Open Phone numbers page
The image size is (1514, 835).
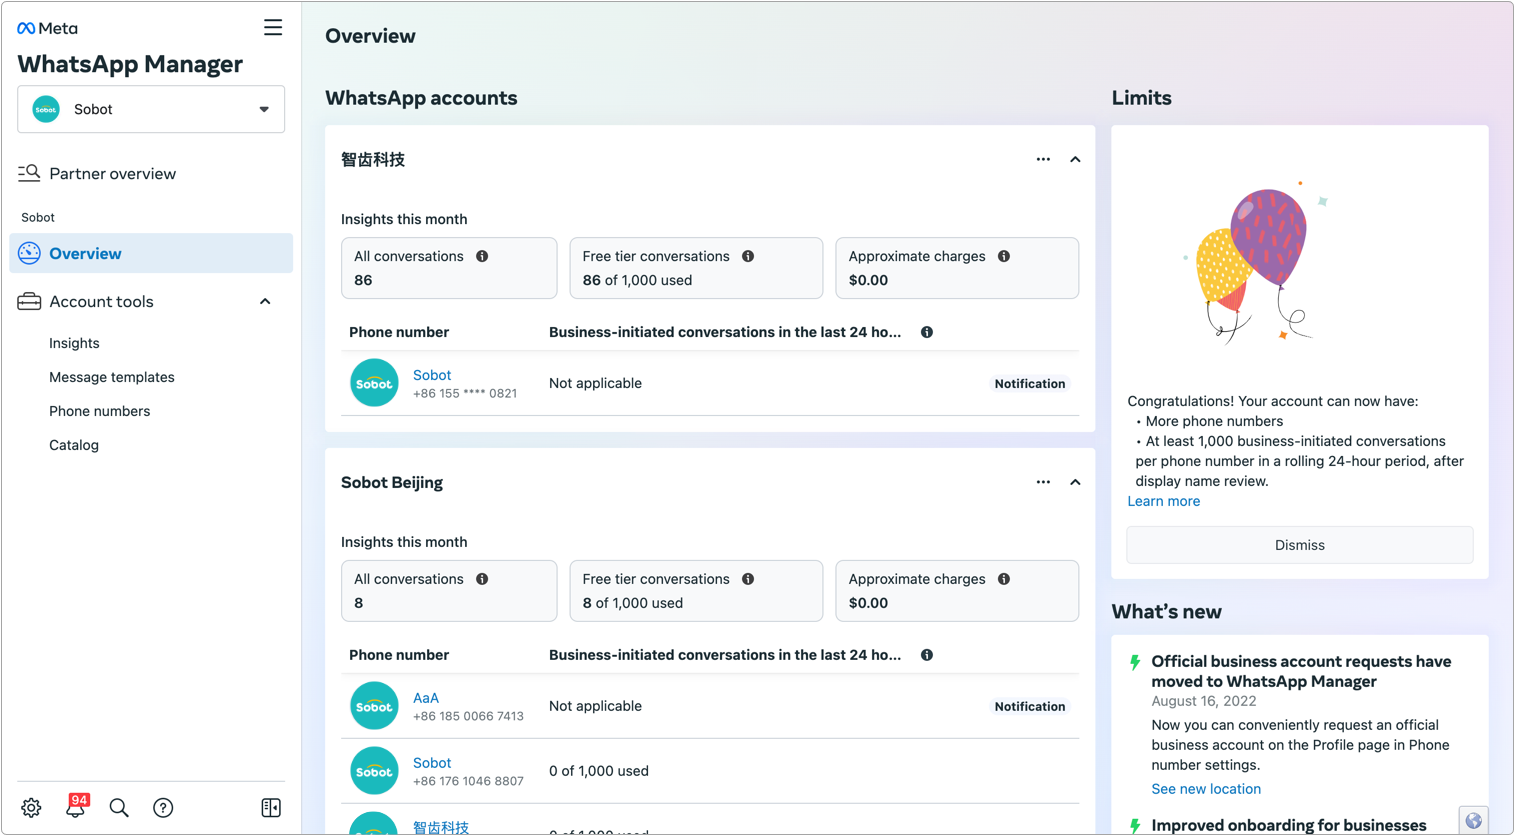tap(100, 411)
